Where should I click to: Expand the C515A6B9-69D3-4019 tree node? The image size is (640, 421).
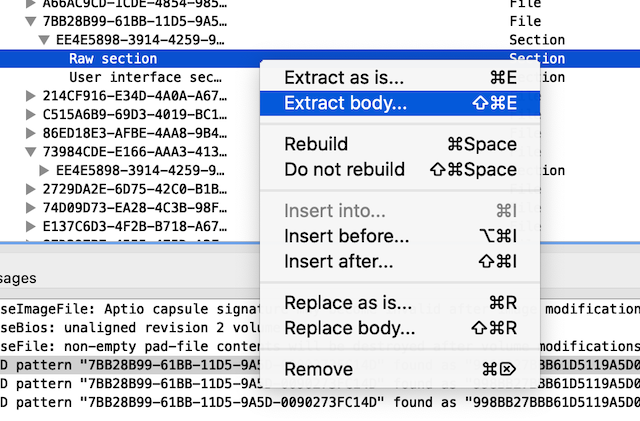31,115
